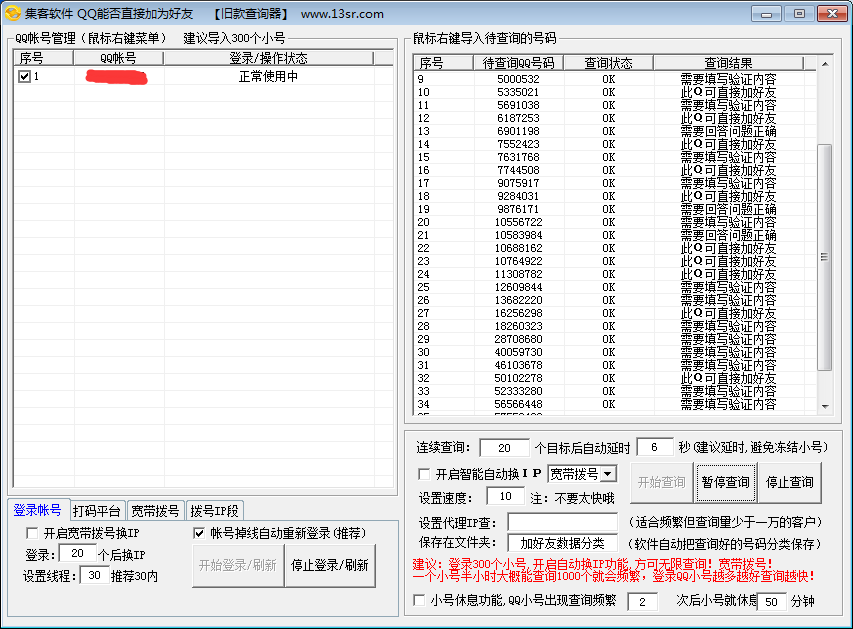853x629 pixels.
Task: Select result row with QQ 12609844
Action: (615, 287)
